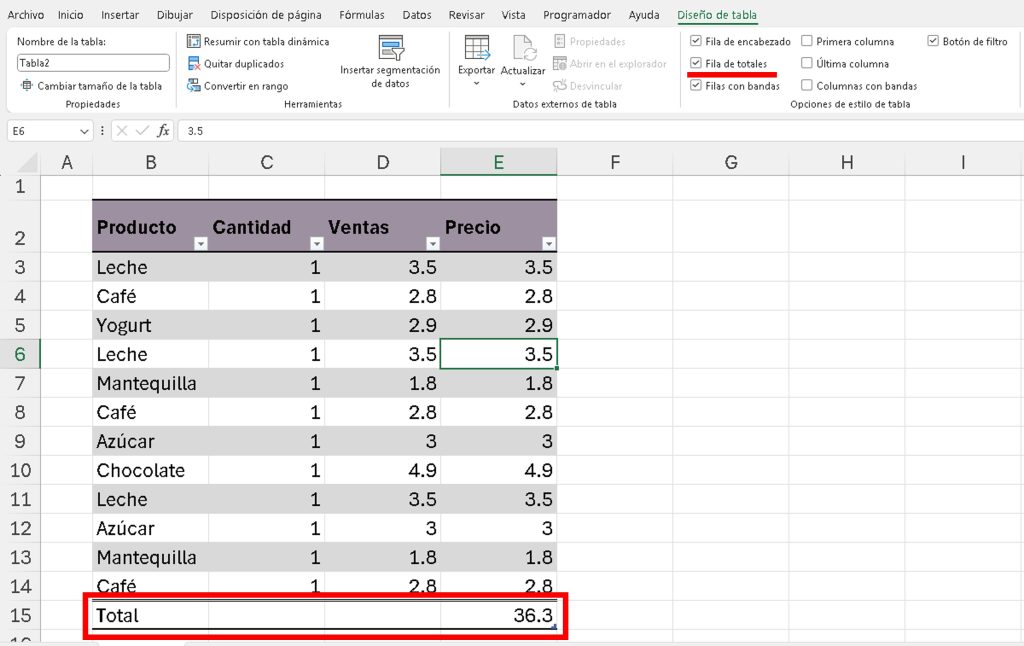
Task: Click the Quitar duplicados icon
Action: coord(194,64)
